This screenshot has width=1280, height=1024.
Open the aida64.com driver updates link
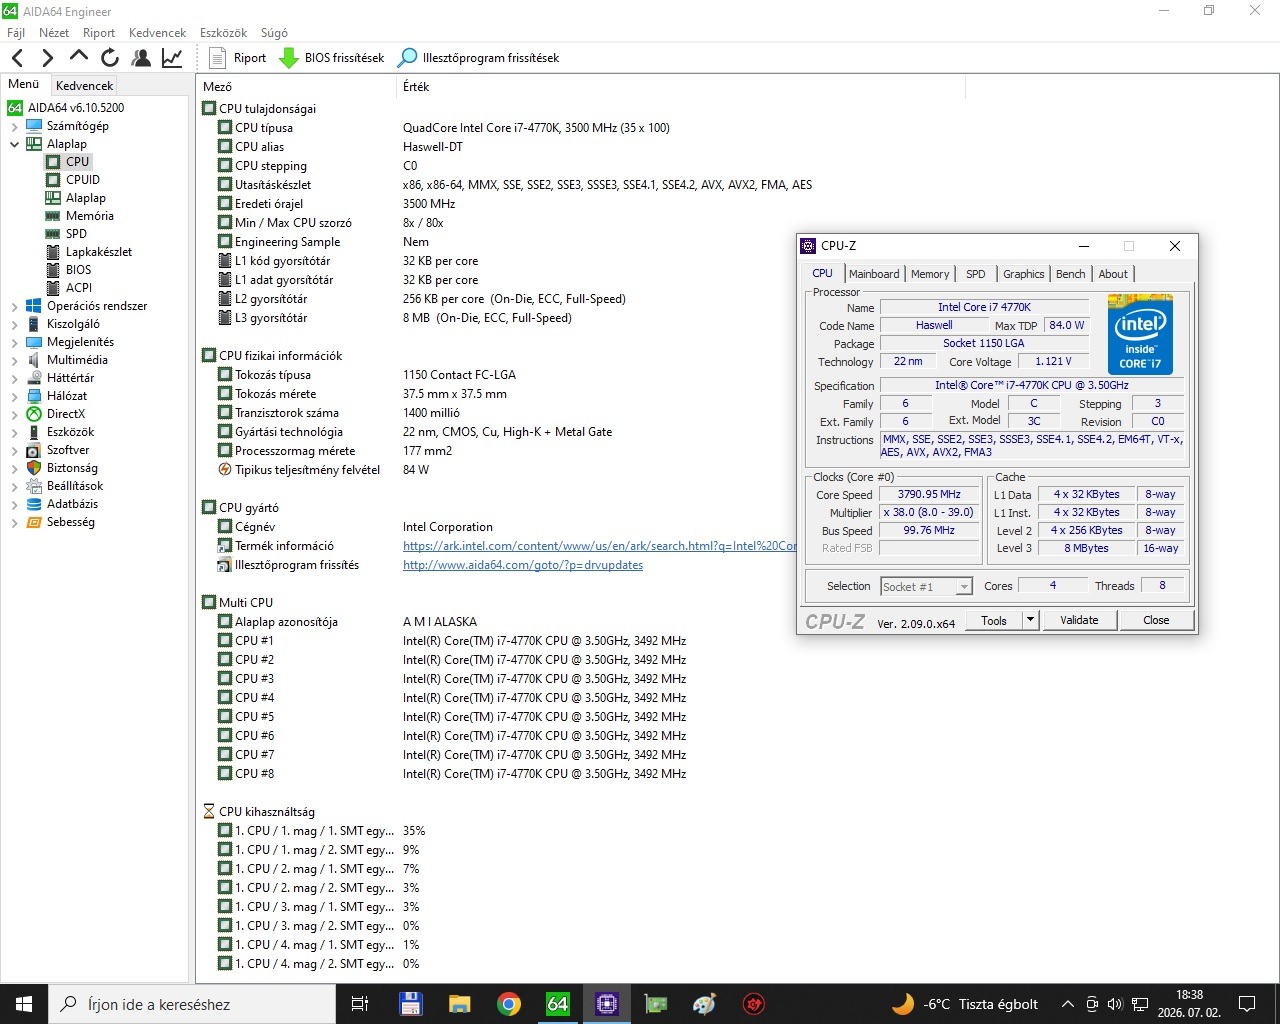(522, 565)
